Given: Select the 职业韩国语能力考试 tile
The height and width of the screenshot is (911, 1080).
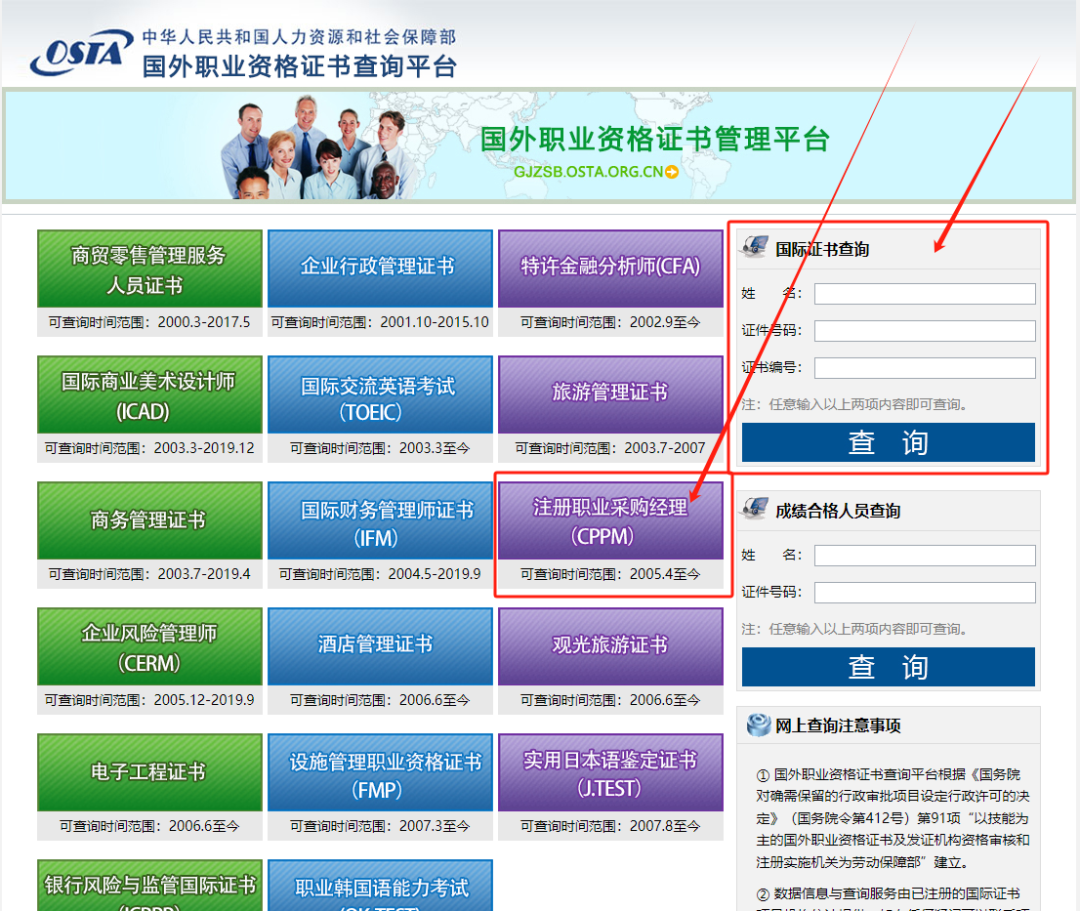Looking at the screenshot, I should [x=380, y=886].
